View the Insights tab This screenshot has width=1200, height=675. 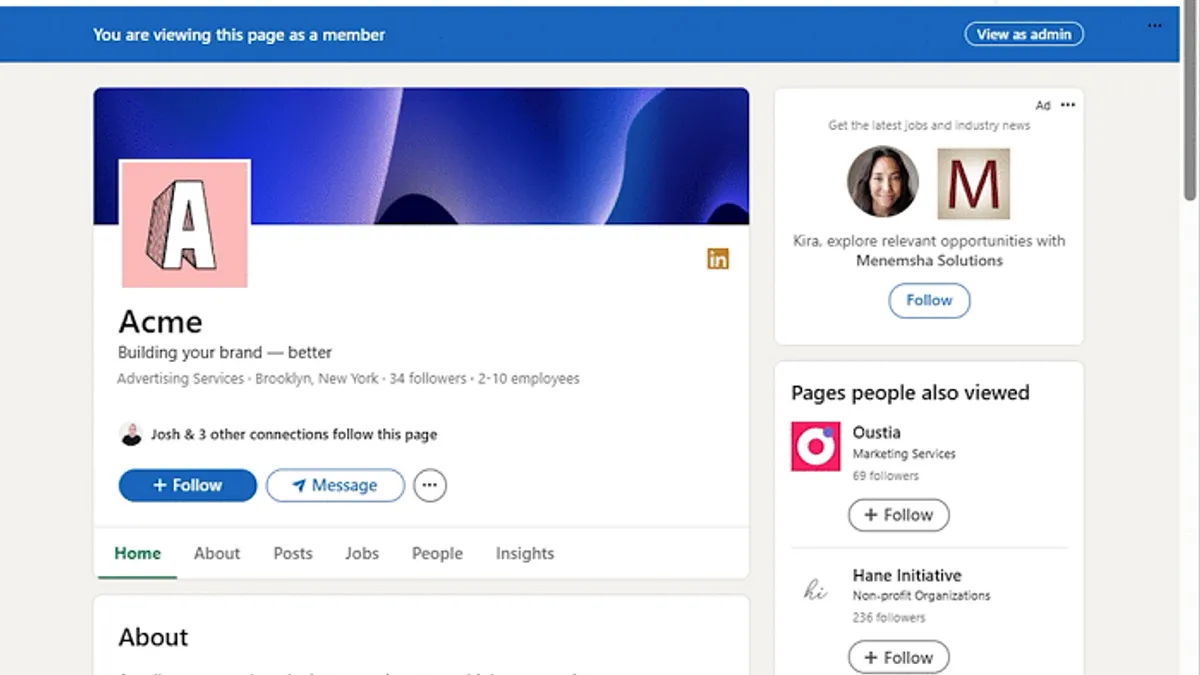[525, 553]
